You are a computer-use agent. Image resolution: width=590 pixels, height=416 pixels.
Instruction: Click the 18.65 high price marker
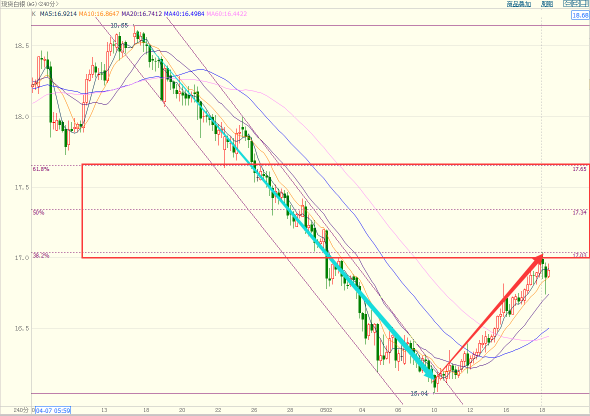pyautogui.click(x=119, y=26)
